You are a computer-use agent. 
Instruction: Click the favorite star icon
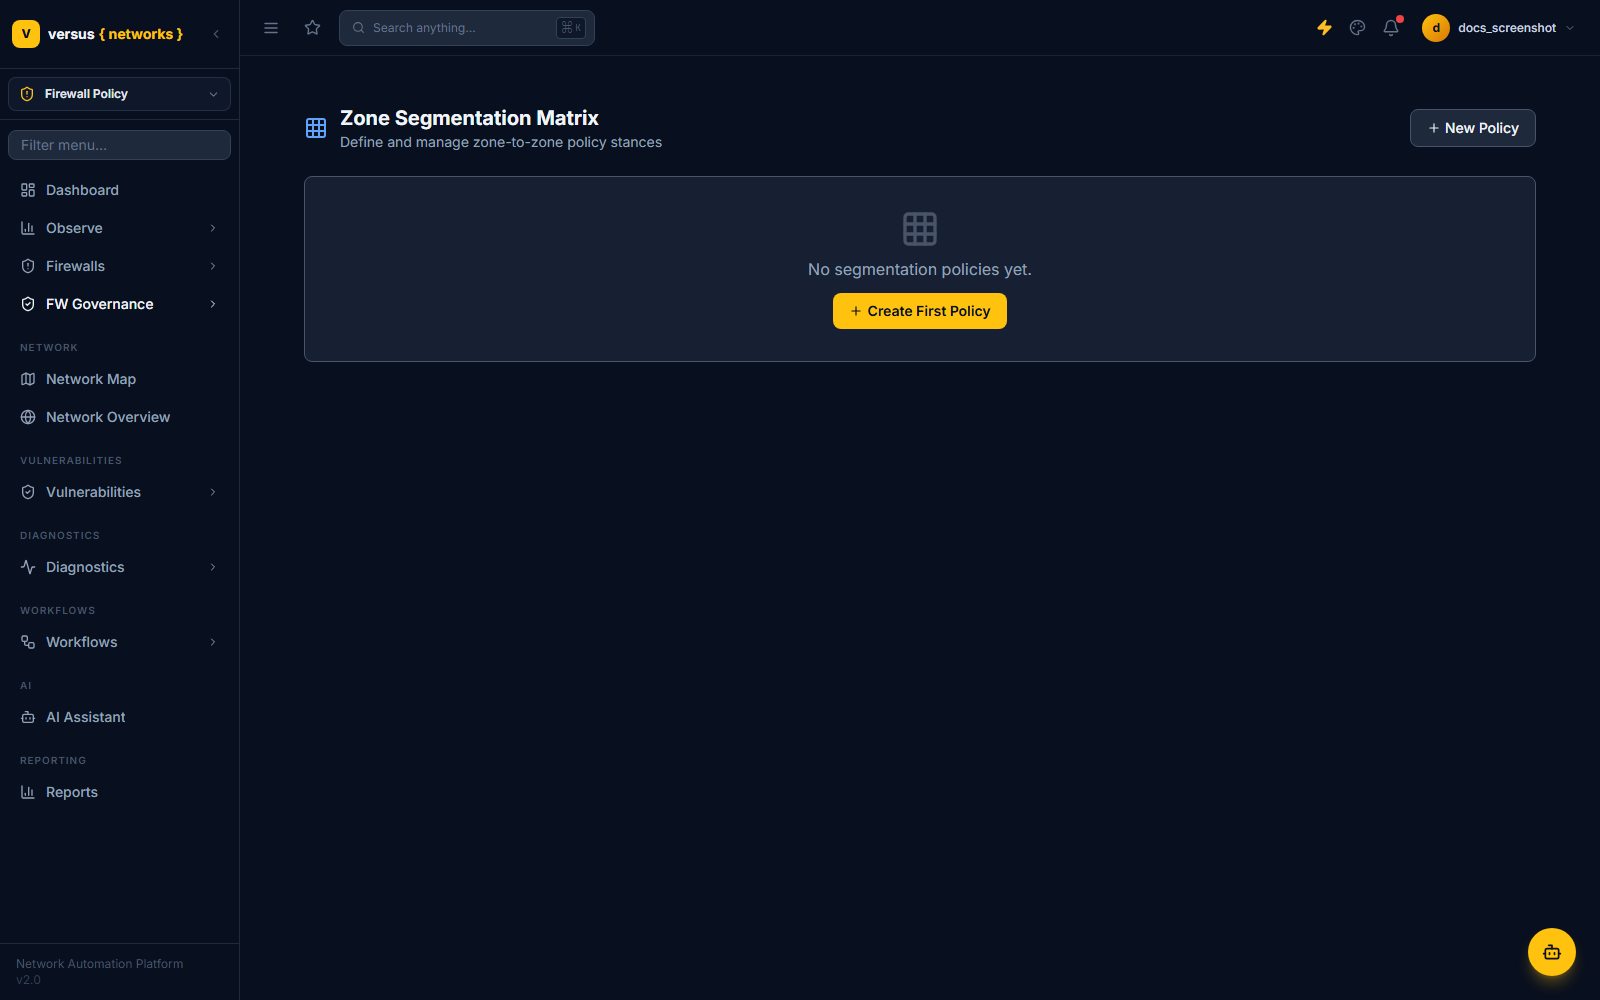pos(313,28)
